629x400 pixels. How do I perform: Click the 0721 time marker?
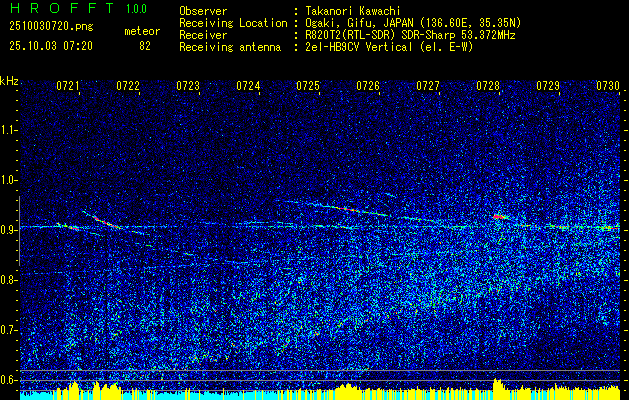[x=68, y=86]
